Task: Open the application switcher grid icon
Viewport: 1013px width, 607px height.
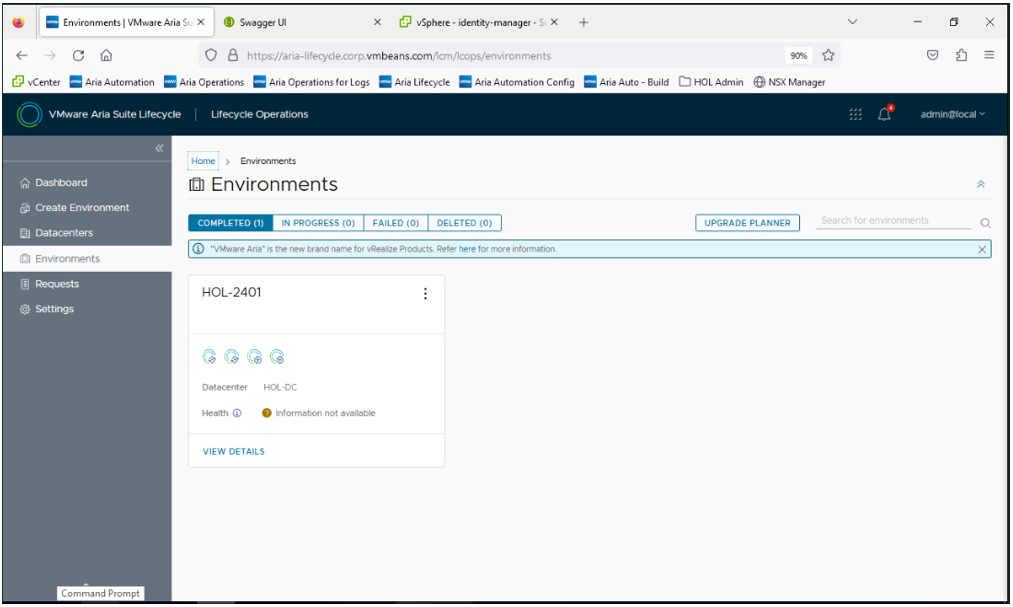Action: (855, 114)
